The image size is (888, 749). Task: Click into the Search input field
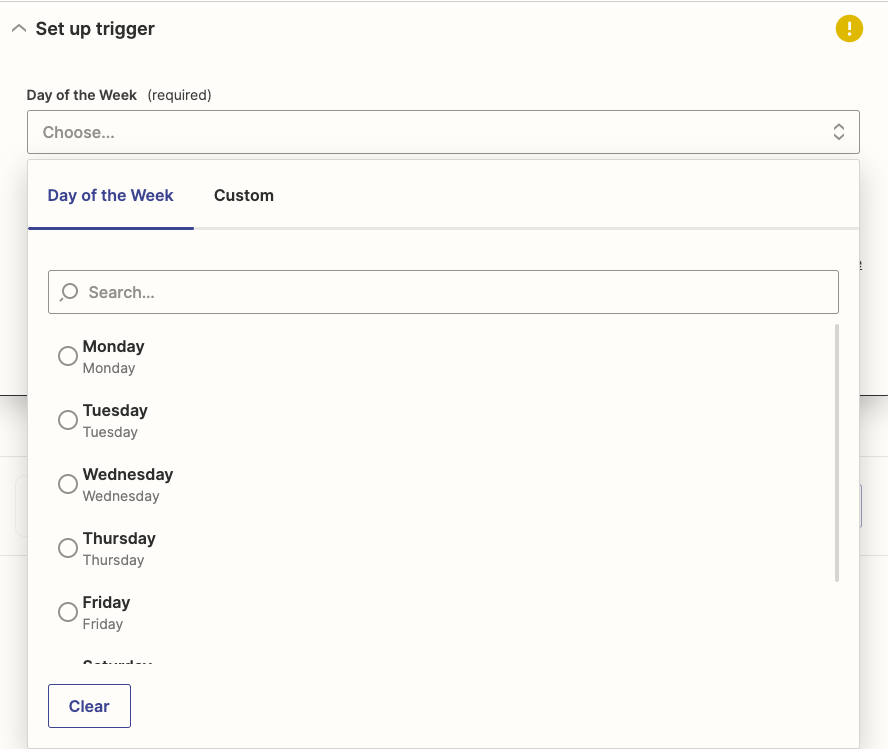click(x=443, y=292)
